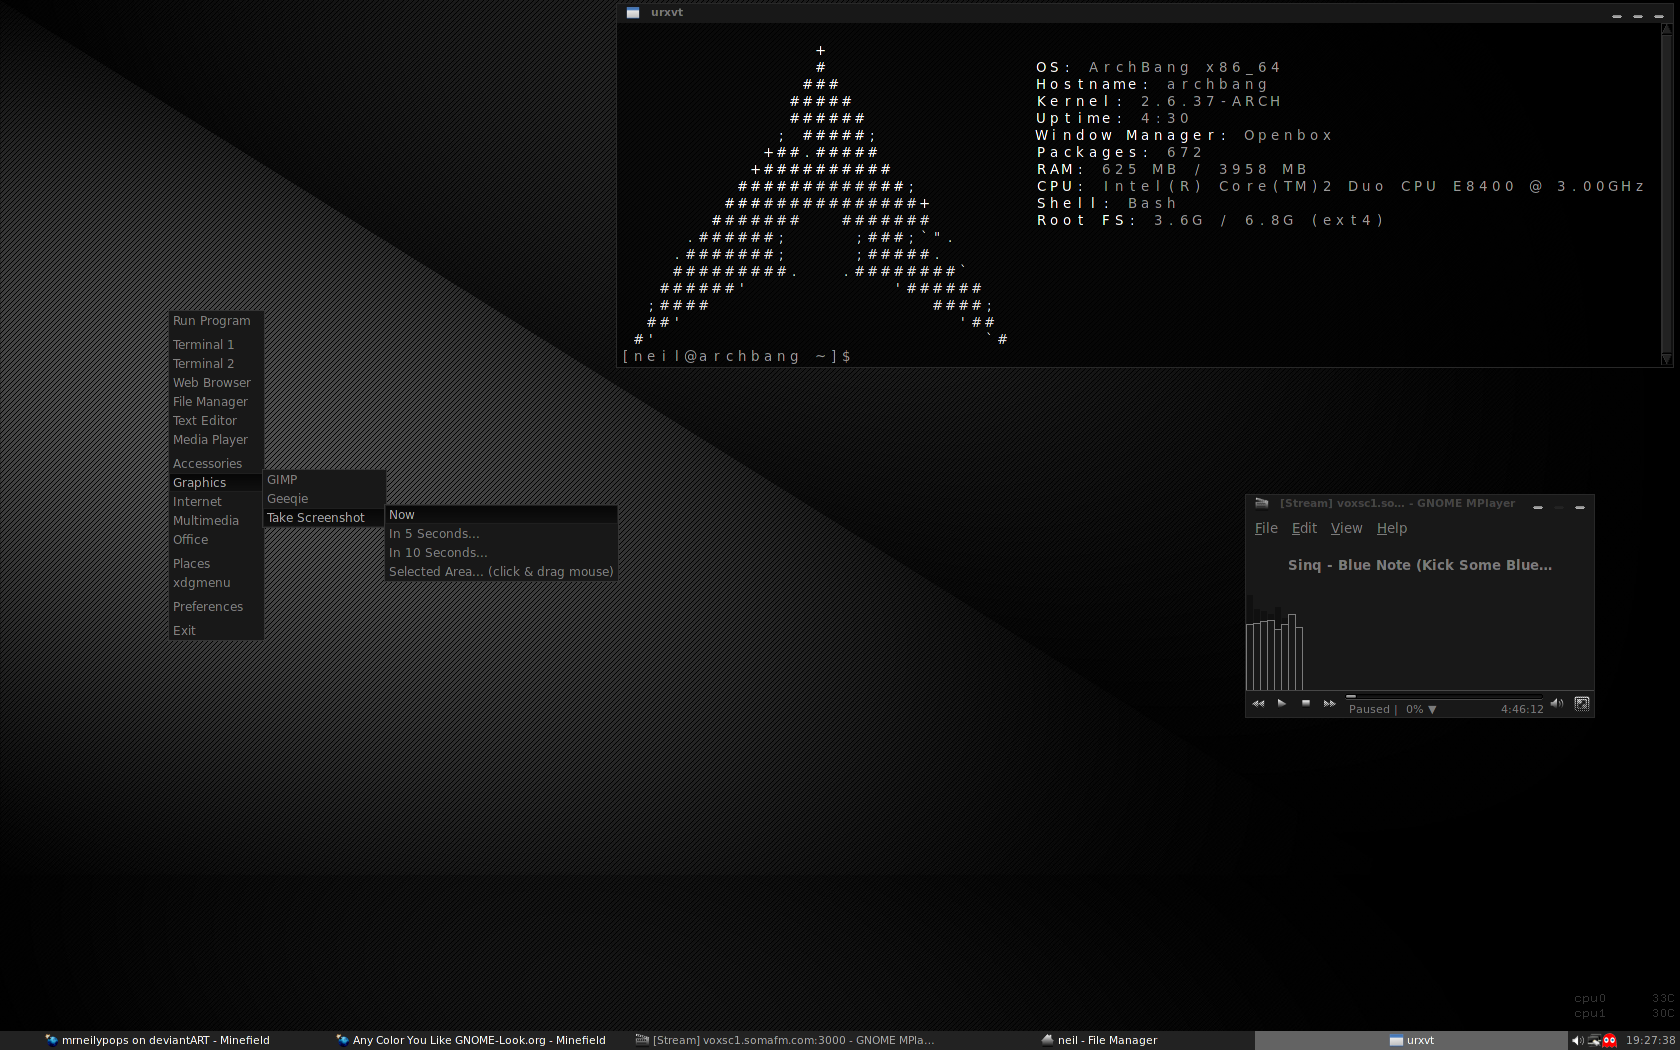The image size is (1680, 1050).
Task: Click network tray icon in panel
Action: 1595,1041
